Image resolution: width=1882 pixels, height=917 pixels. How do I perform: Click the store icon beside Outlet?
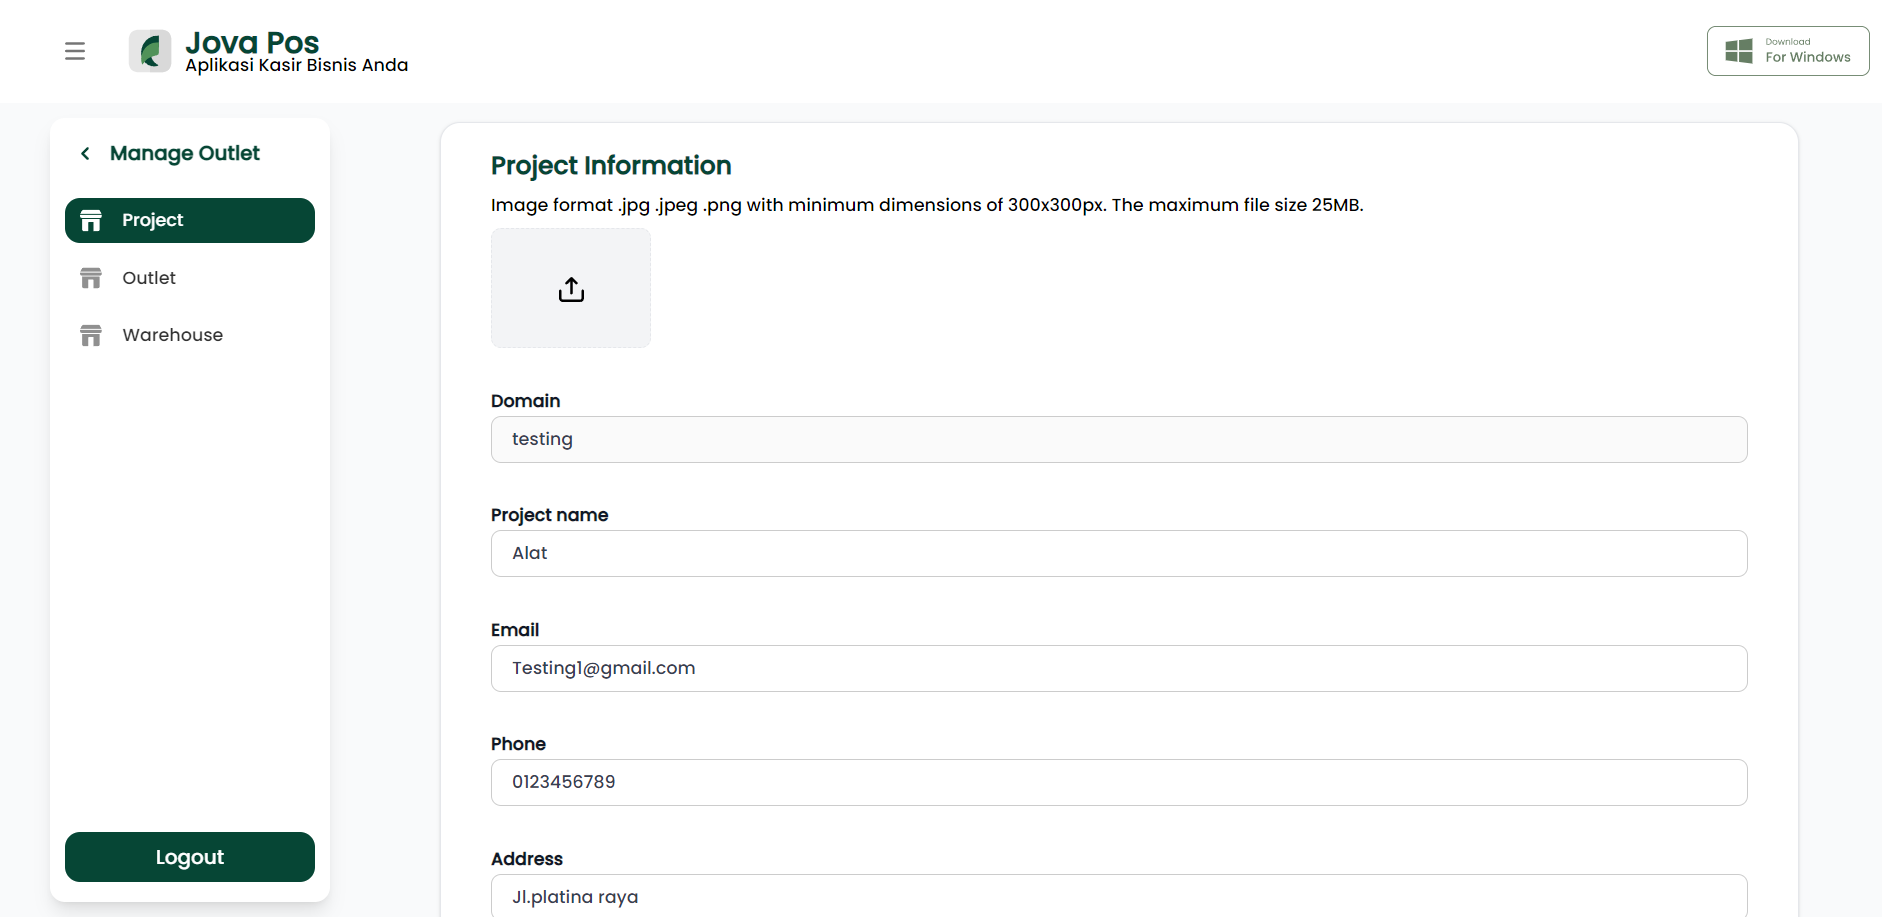(91, 278)
